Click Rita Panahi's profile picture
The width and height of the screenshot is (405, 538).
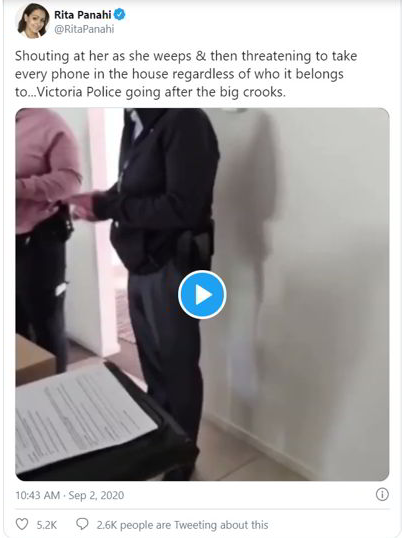(x=34, y=20)
